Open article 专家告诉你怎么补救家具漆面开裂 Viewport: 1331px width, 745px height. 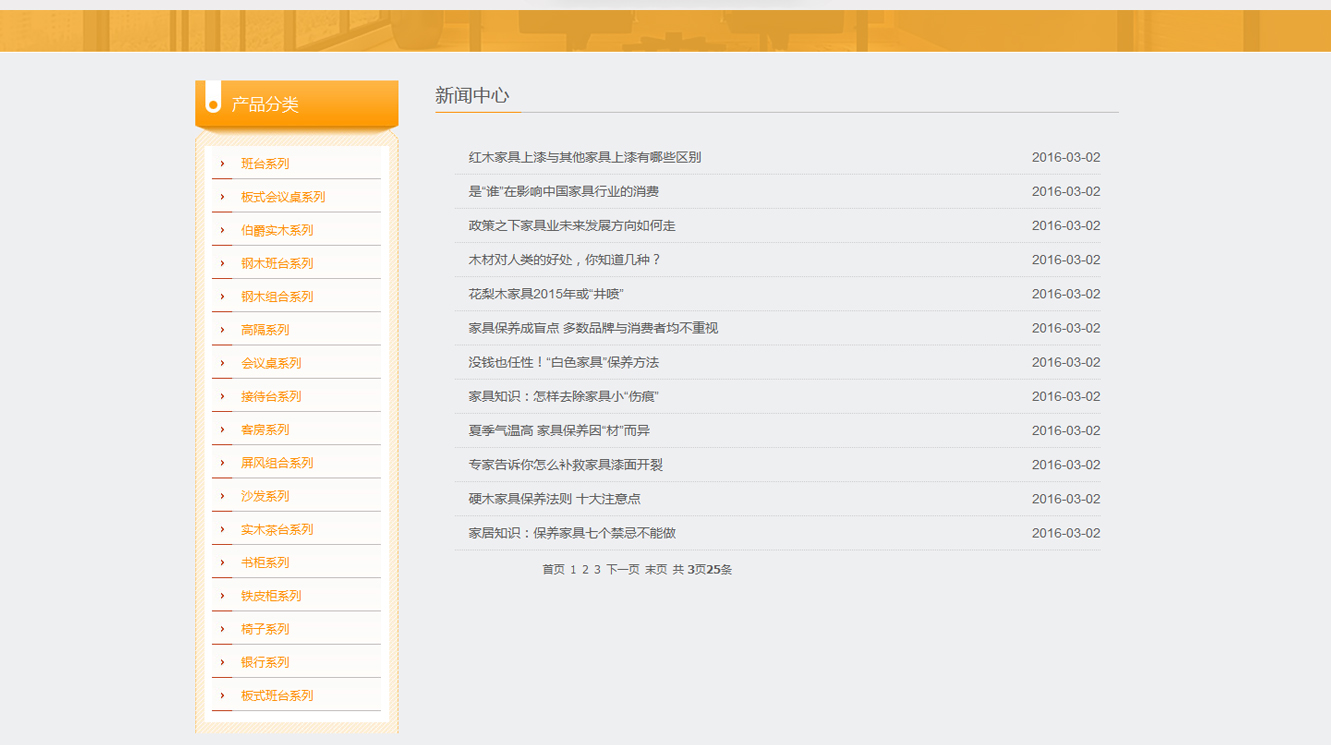[x=565, y=465]
